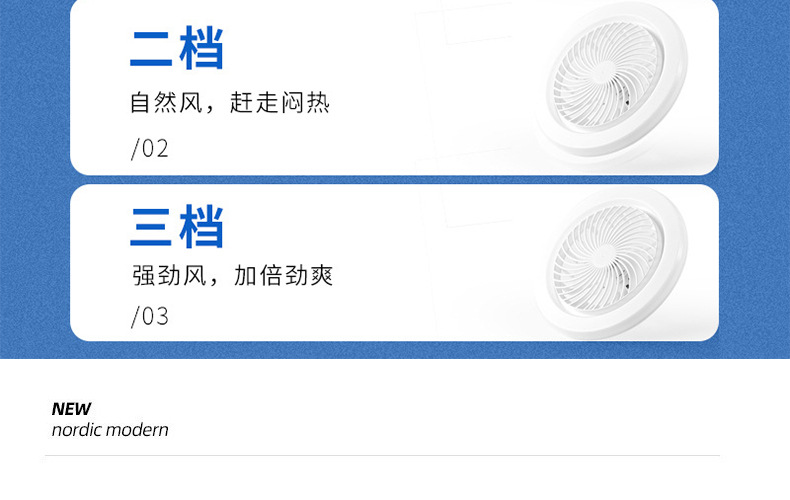
Task: Click the word nordic below NEW
Action: click(78, 430)
